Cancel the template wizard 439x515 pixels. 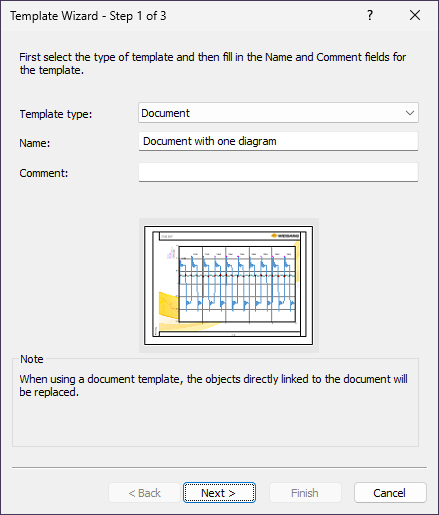tap(390, 492)
